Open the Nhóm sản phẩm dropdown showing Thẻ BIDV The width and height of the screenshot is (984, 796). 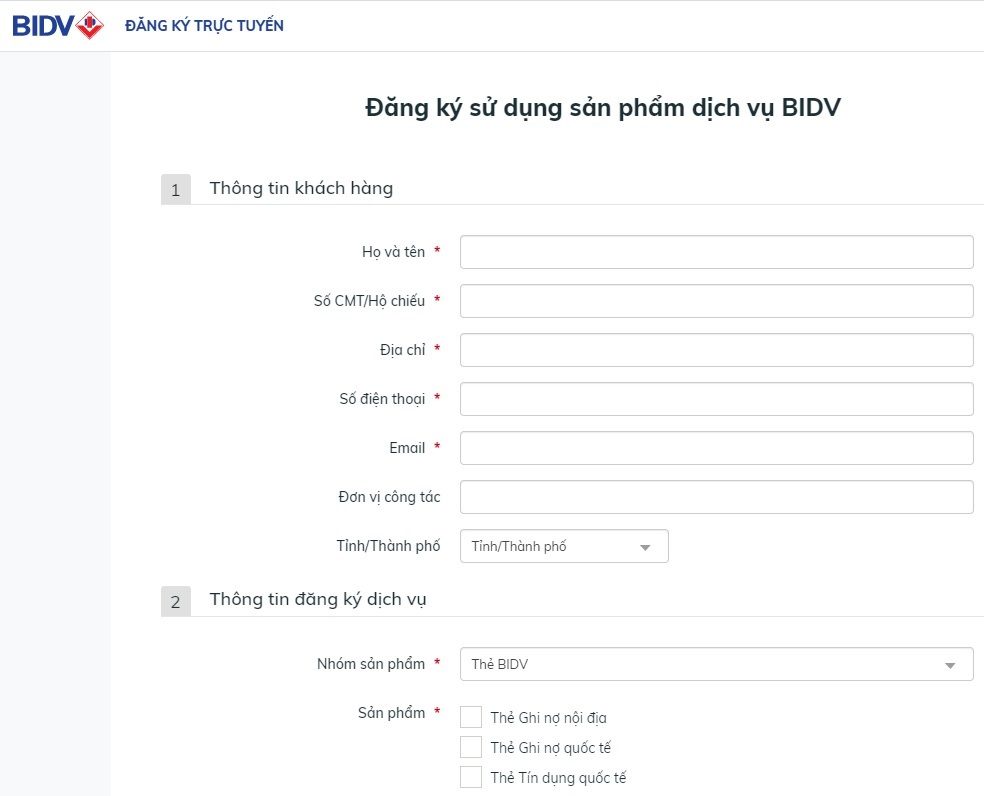coord(716,664)
